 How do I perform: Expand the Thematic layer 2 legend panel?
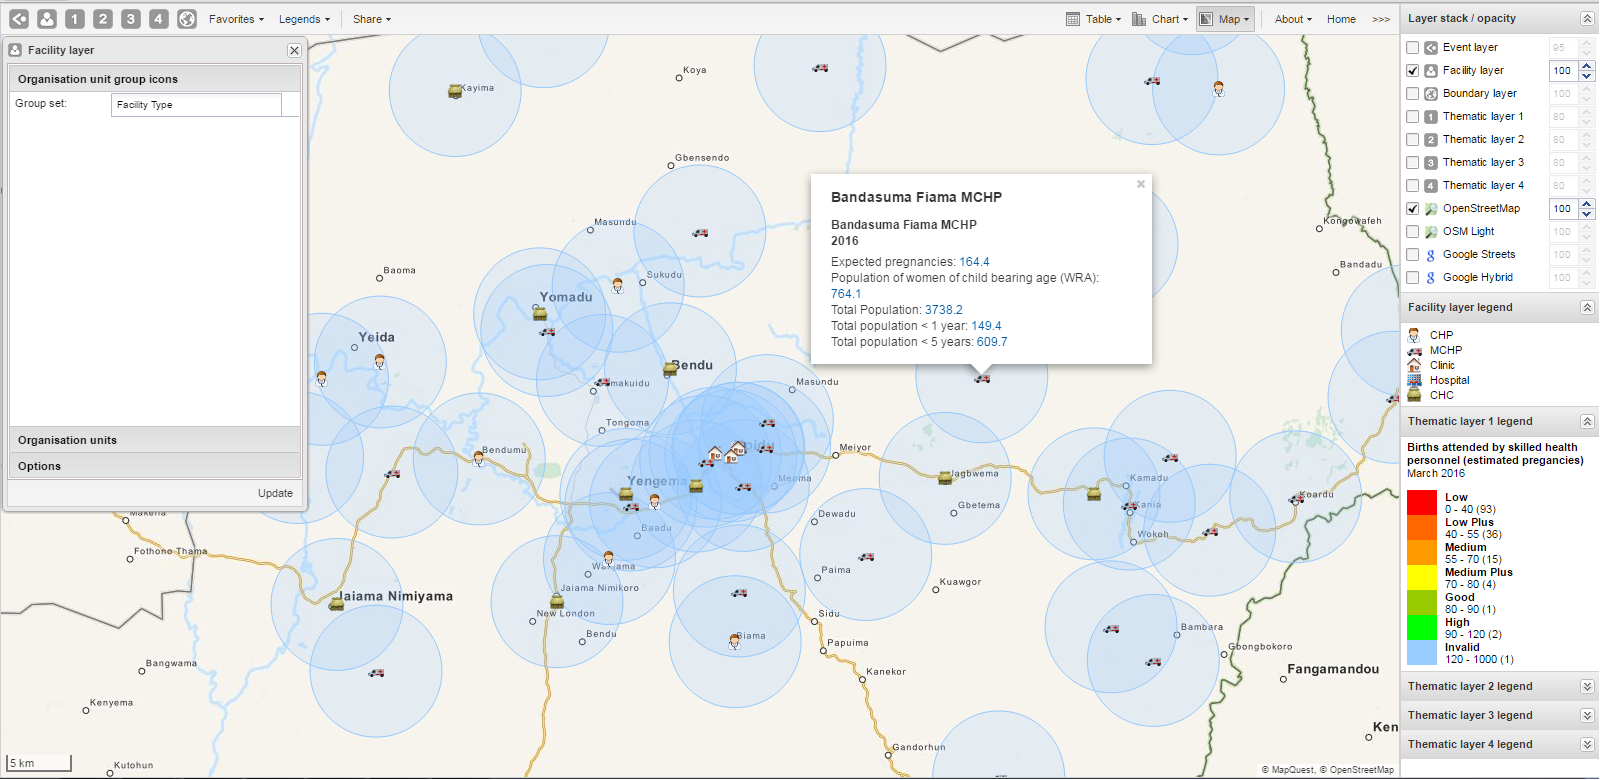pyautogui.click(x=1587, y=687)
